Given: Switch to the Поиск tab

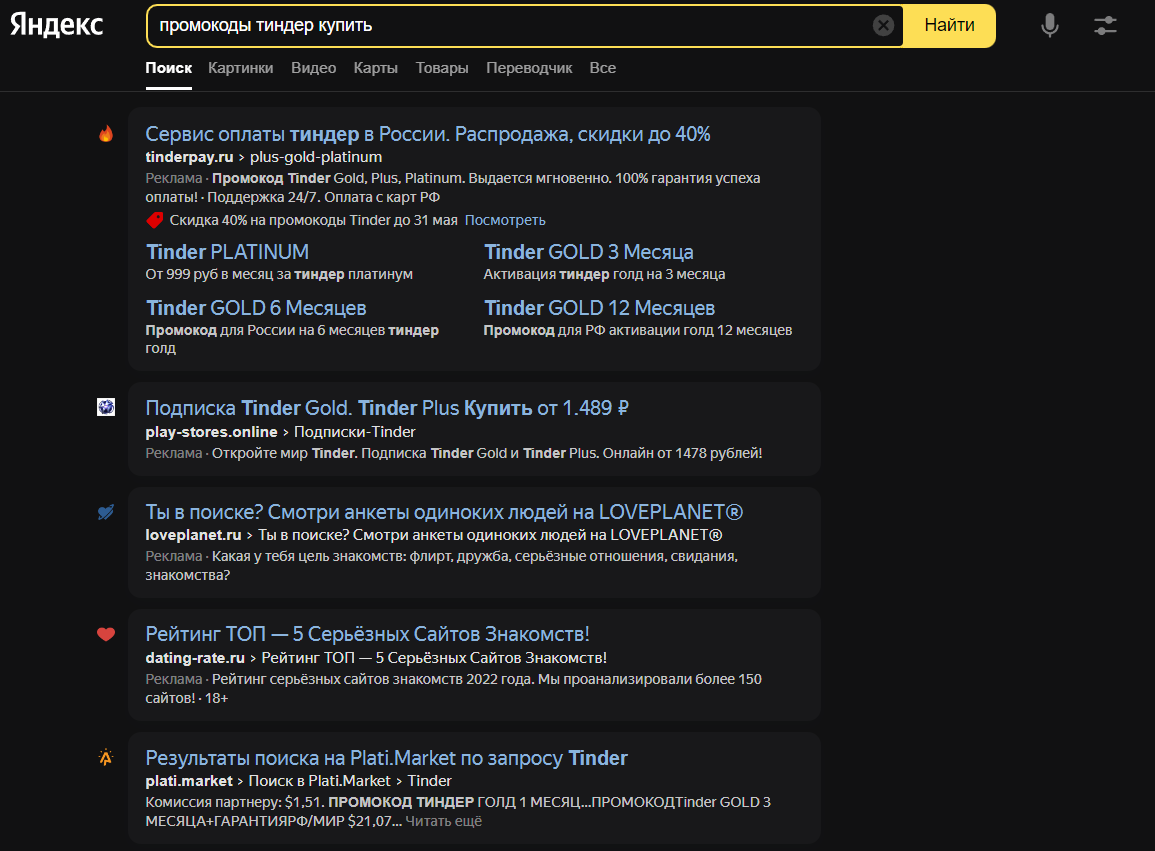Looking at the screenshot, I should tap(169, 68).
